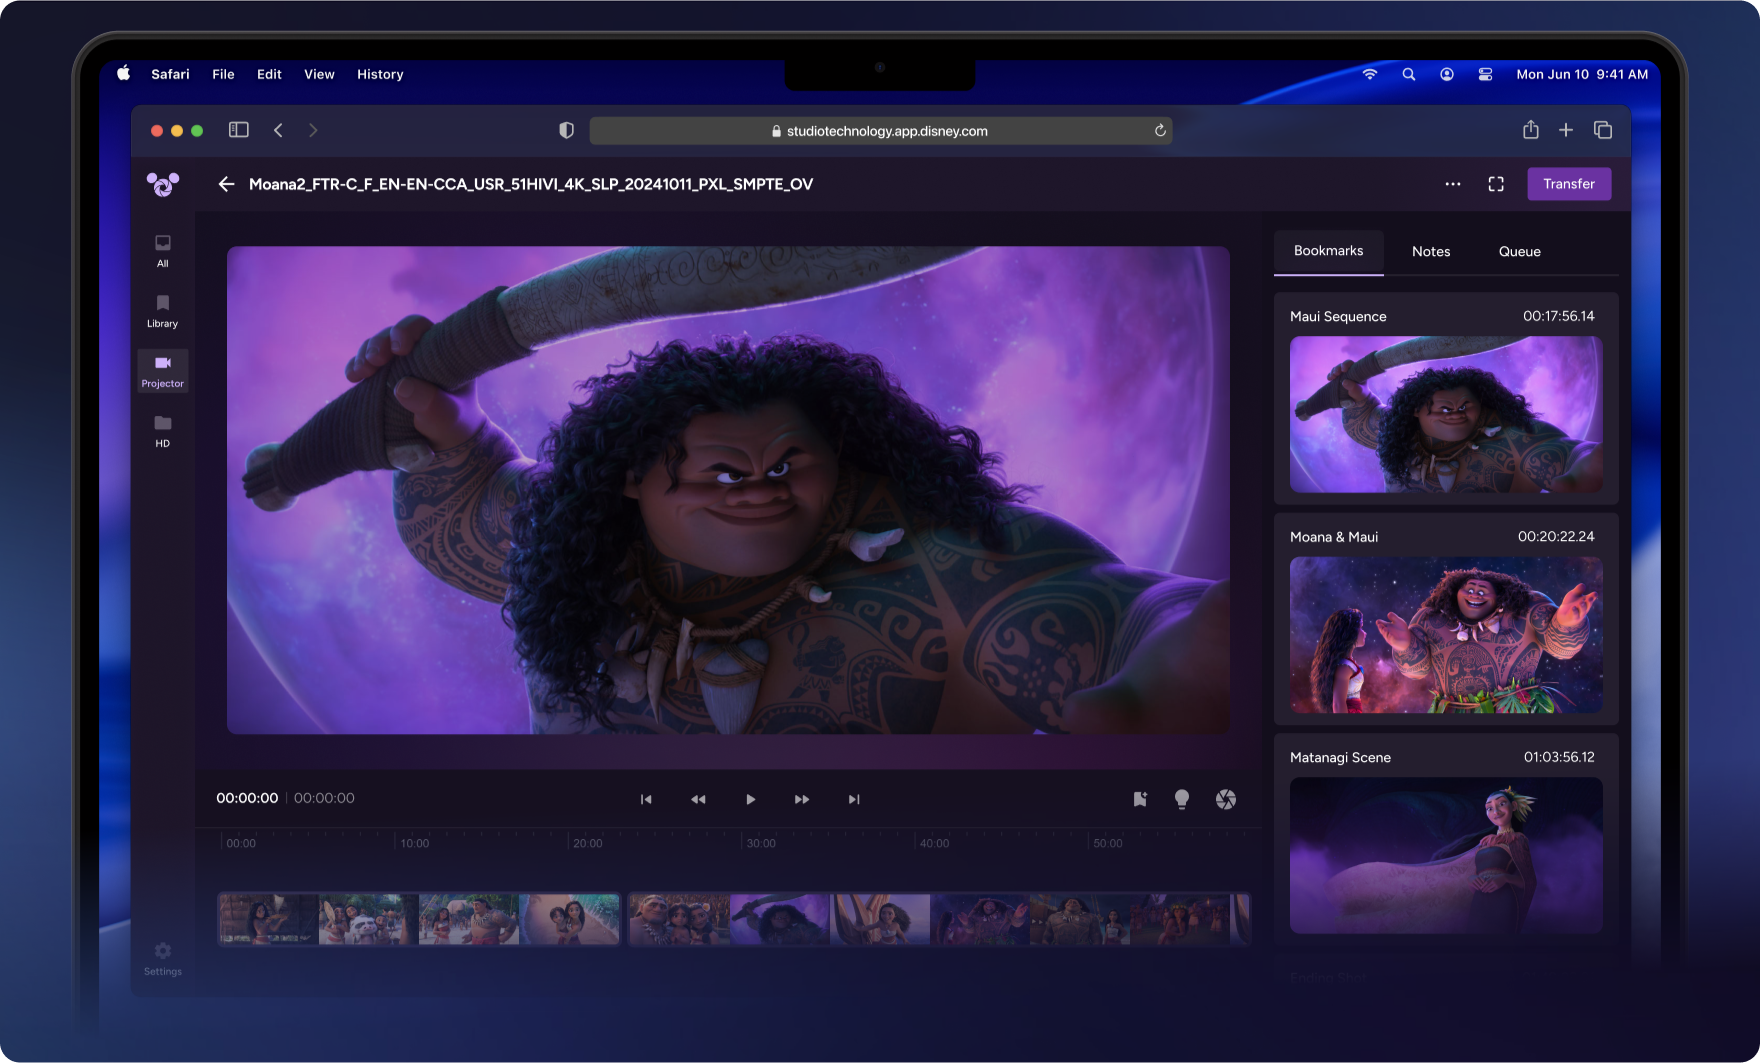Screen dimensions: 1760x1063
Task: Switch to the Notes tab
Action: [1430, 252]
